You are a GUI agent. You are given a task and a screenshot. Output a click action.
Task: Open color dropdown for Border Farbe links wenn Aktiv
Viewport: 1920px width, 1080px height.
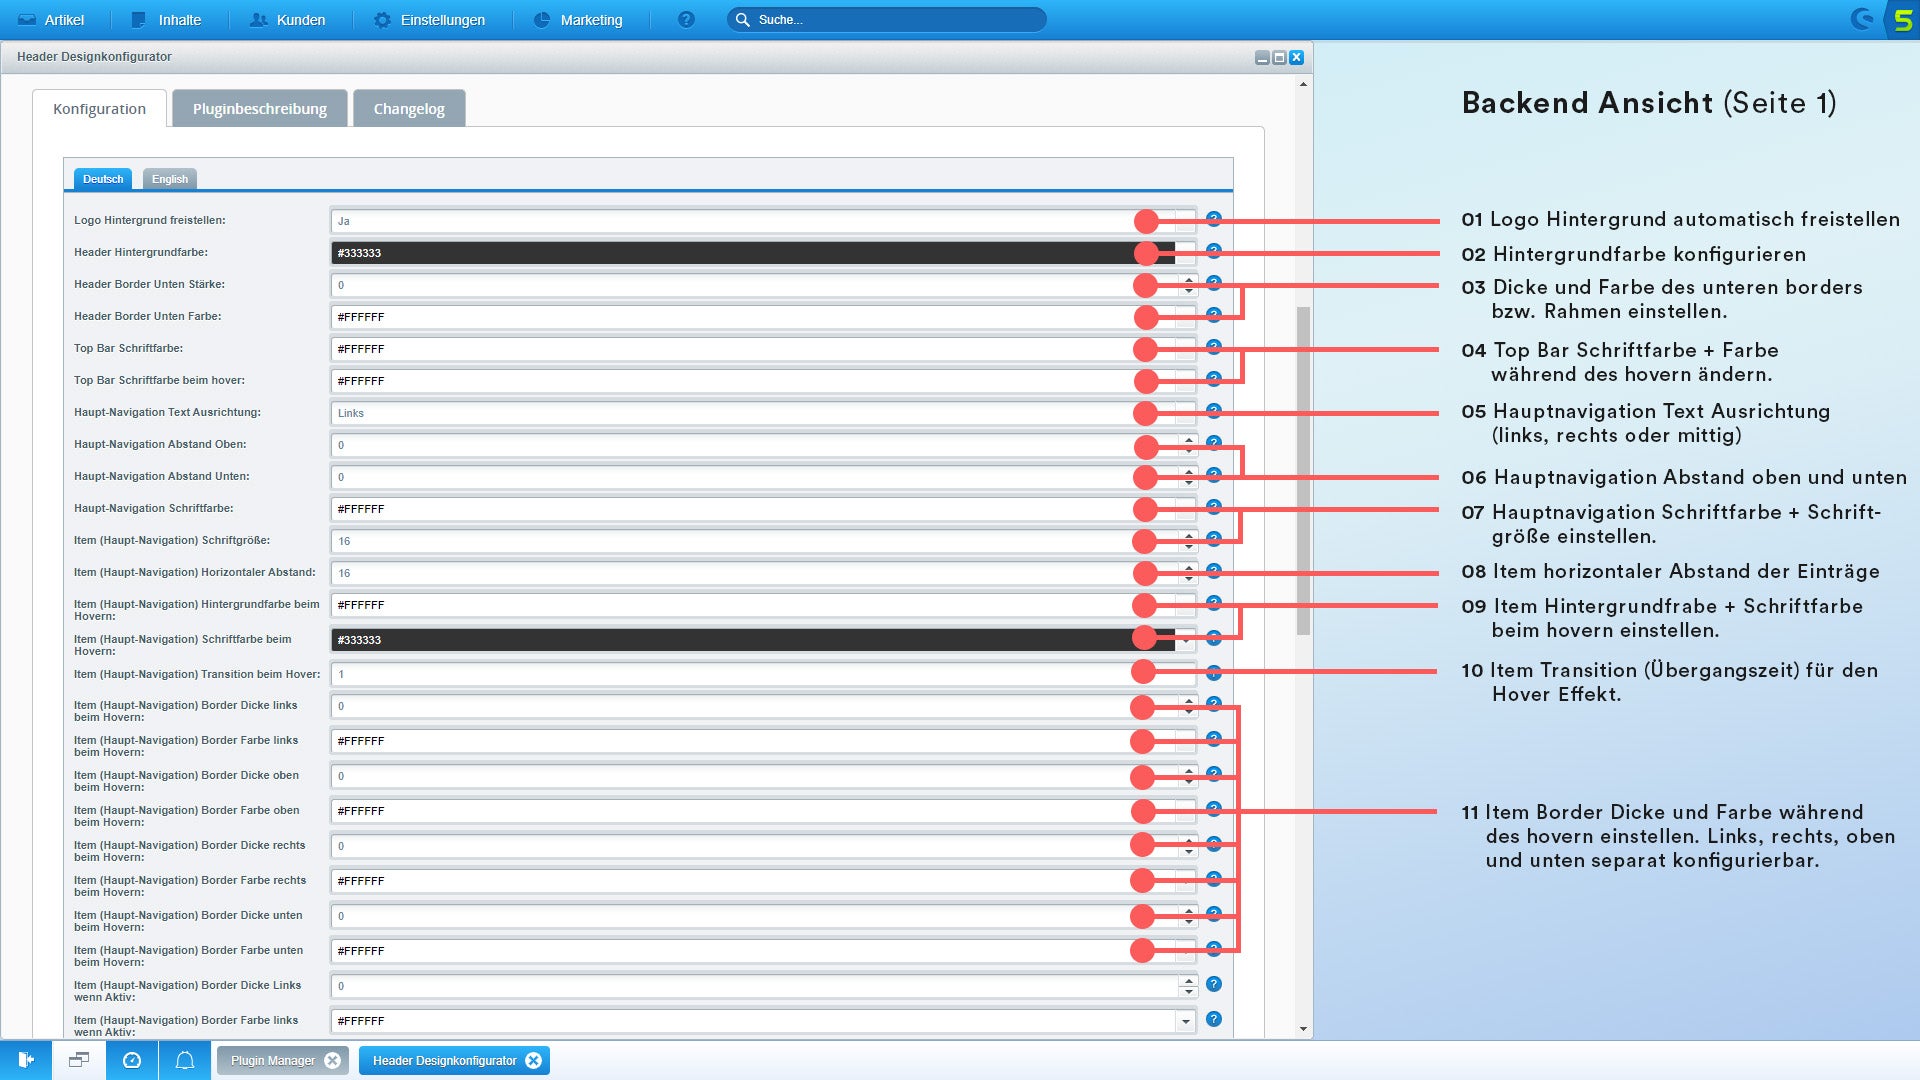click(x=1185, y=1021)
